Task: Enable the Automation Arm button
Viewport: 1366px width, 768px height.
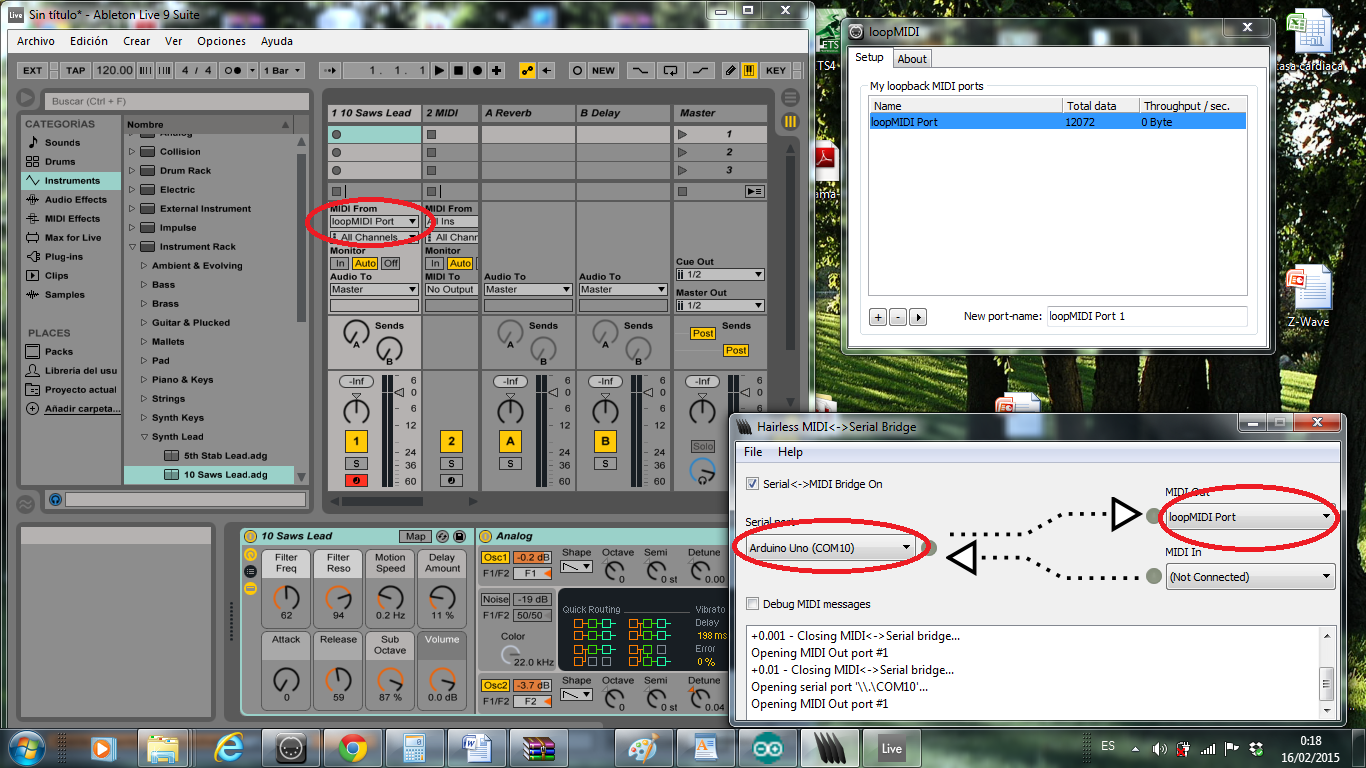Action: pyautogui.click(x=527, y=71)
